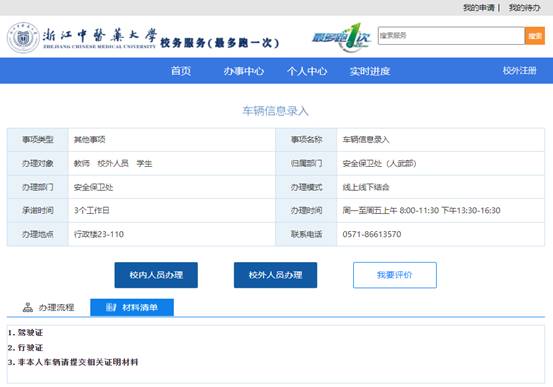Open 我的待办 link at top
The image size is (553, 387).
(x=524, y=8)
